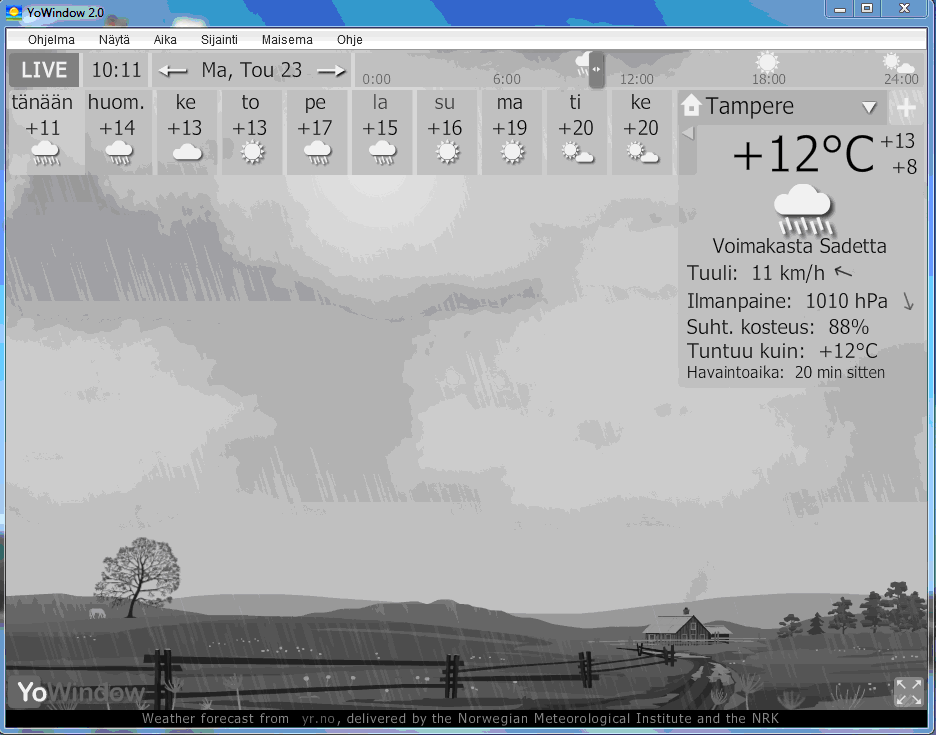Click the Voimakasta Sadetta text
936x735 pixels.
(x=799, y=246)
